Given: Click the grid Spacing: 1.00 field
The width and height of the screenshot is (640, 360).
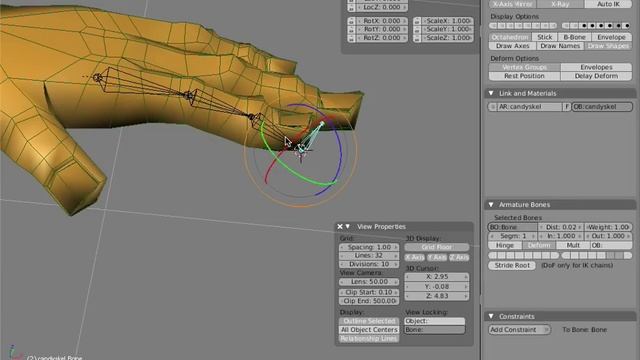Looking at the screenshot, I should tap(369, 247).
